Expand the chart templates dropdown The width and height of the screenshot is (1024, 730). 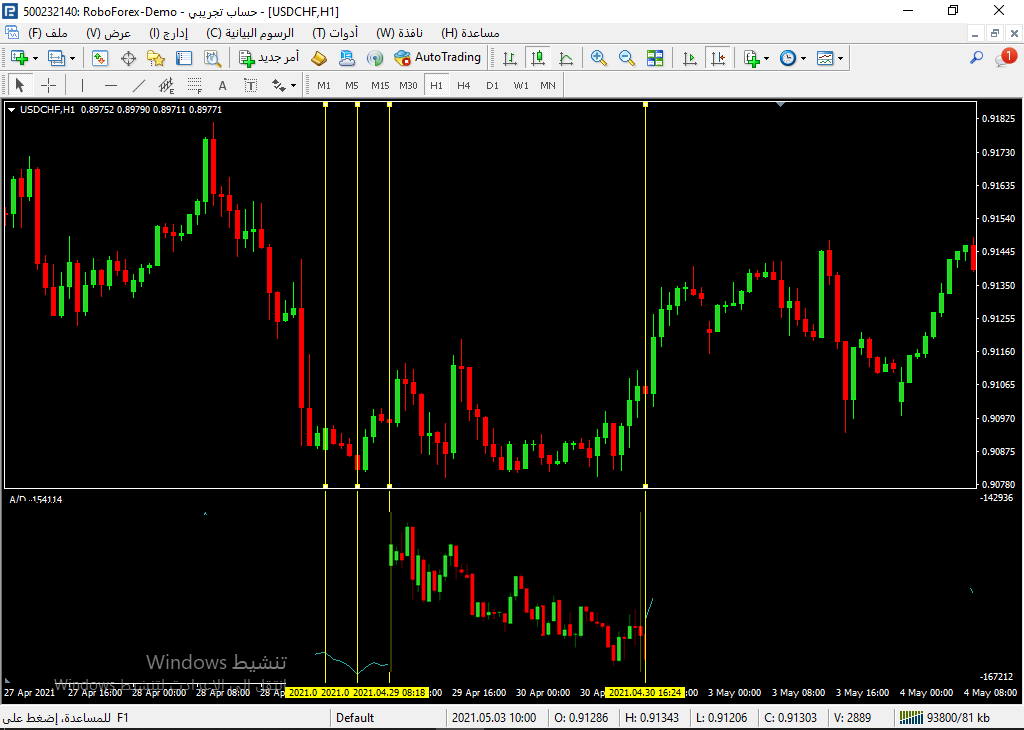point(840,58)
